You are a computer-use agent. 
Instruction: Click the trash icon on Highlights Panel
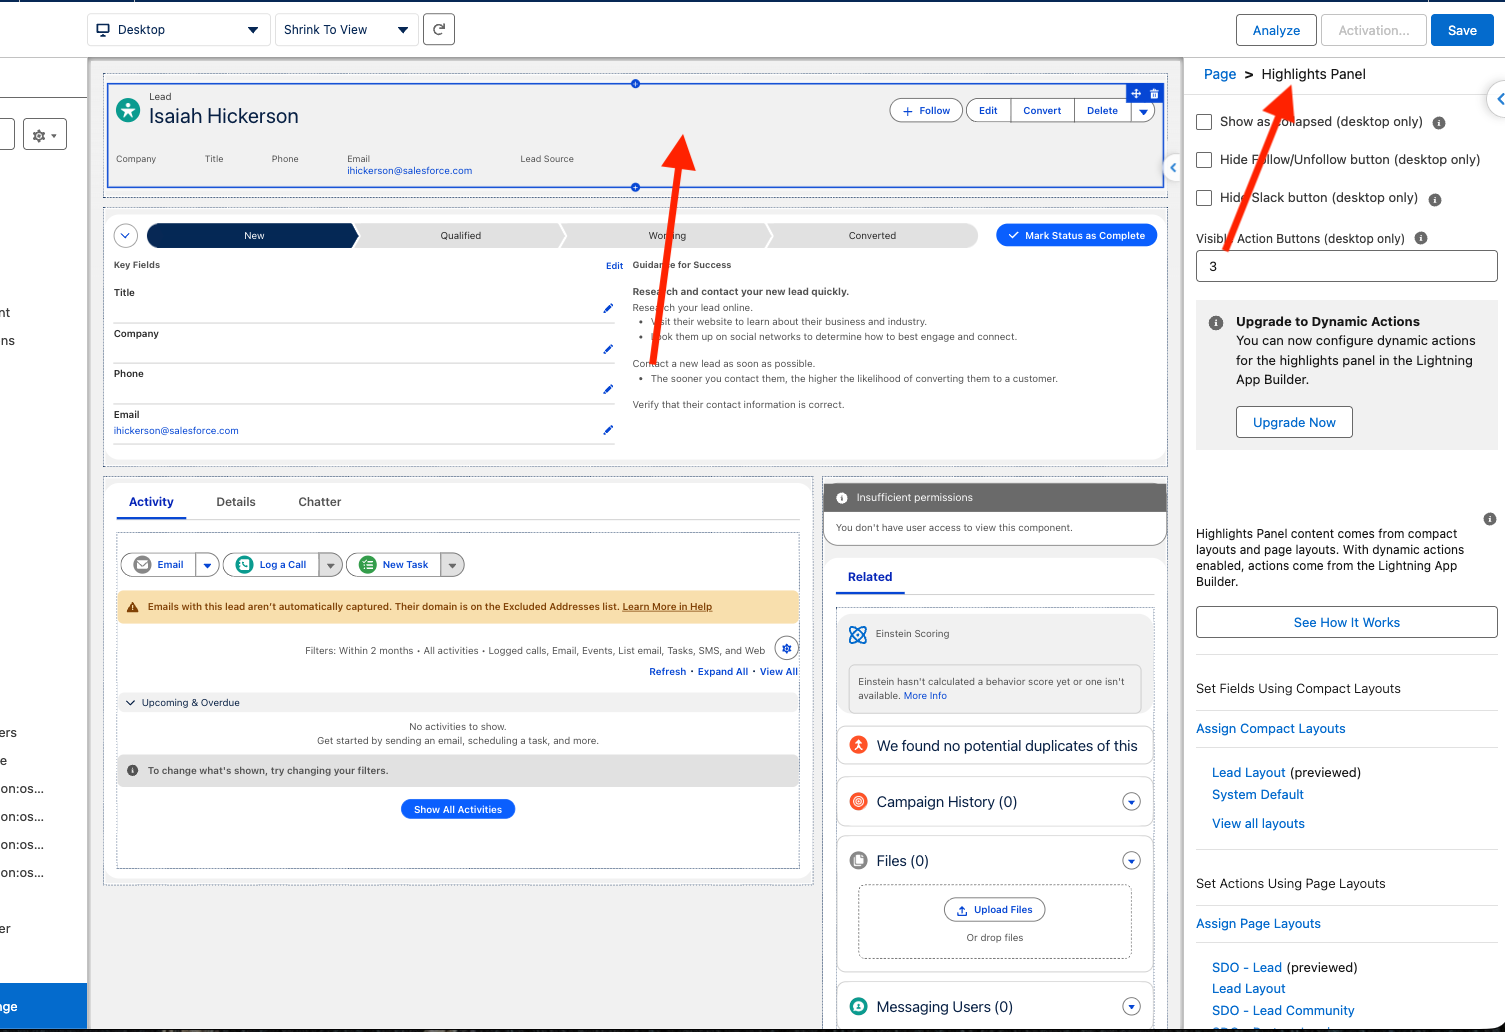tap(1154, 94)
